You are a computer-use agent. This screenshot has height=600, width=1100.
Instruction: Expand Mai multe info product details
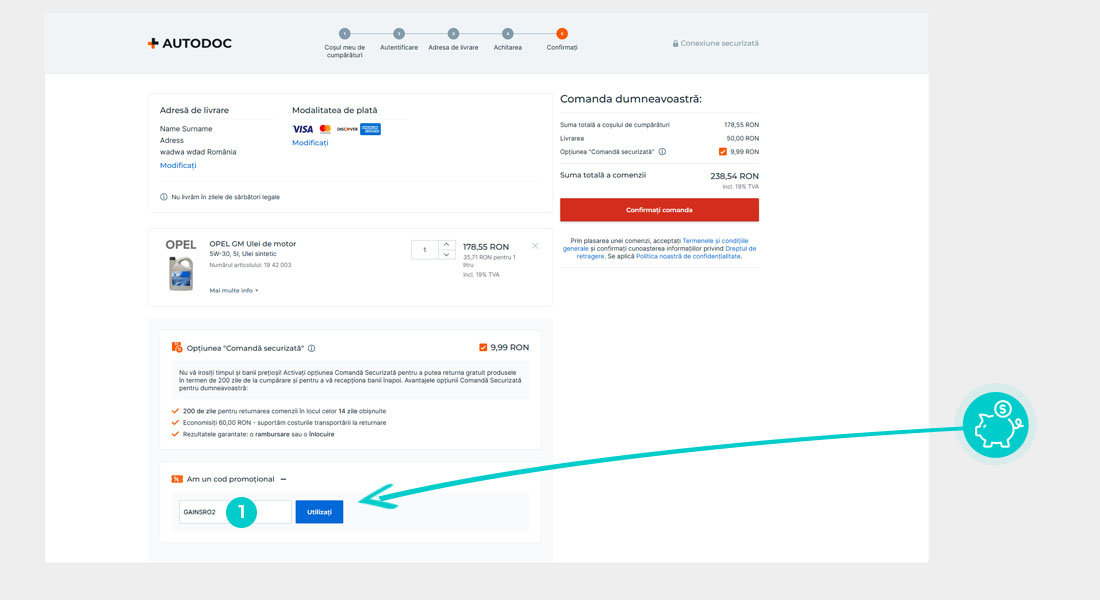[233, 290]
